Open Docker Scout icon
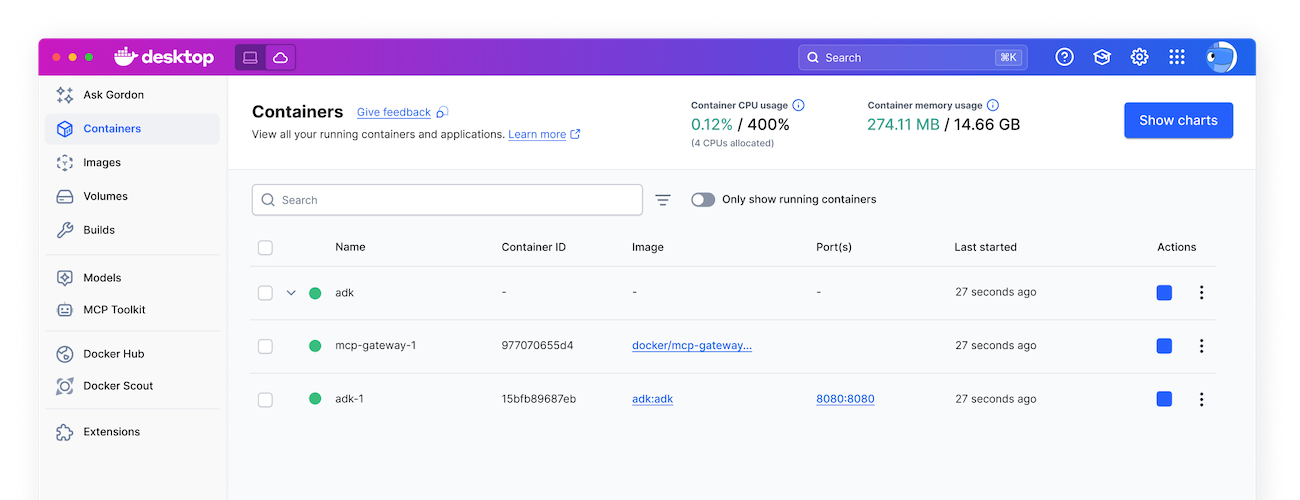 coord(65,386)
